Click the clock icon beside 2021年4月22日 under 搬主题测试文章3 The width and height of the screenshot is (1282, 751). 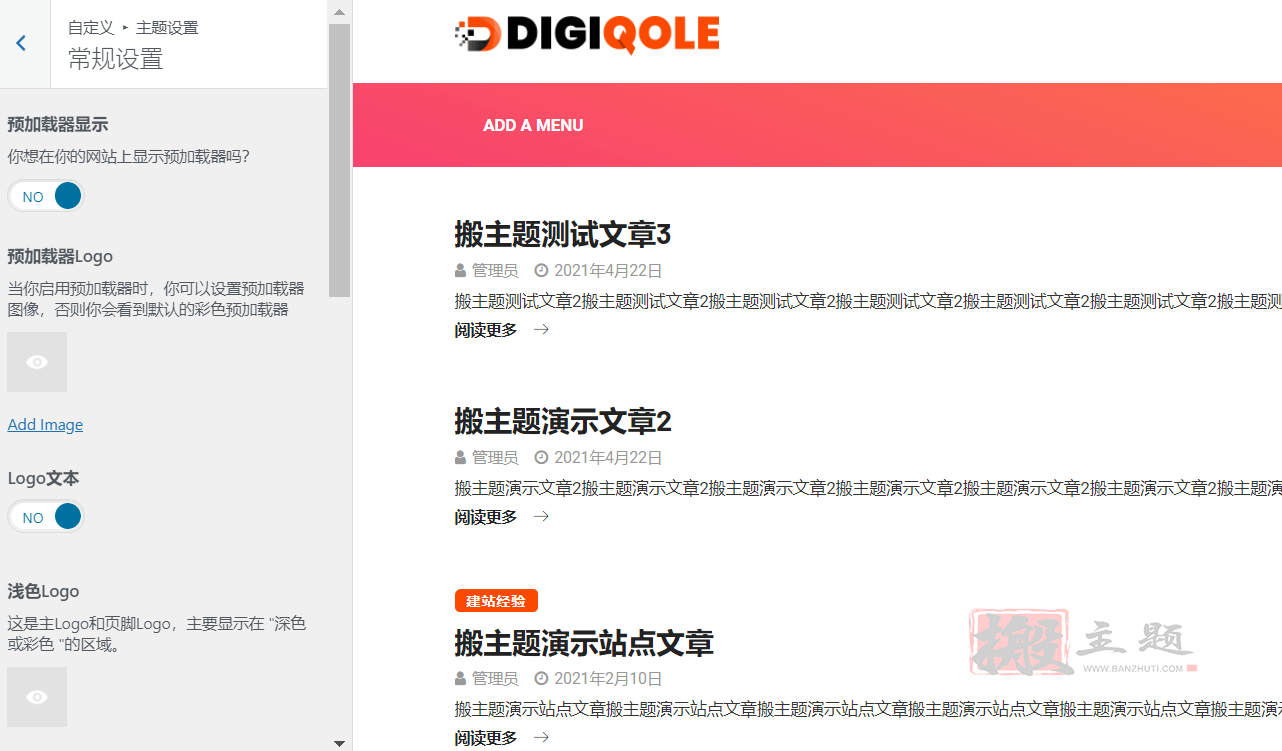(x=541, y=270)
